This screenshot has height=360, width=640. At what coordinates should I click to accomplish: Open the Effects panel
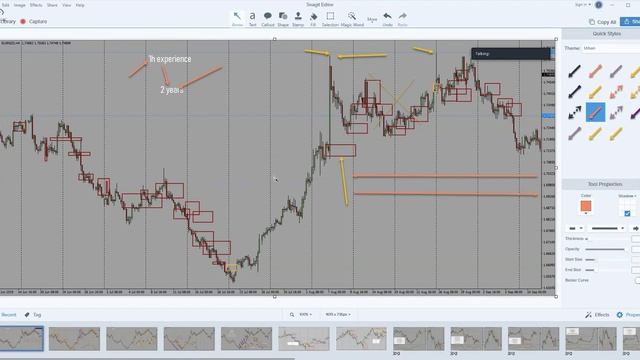pos(597,315)
